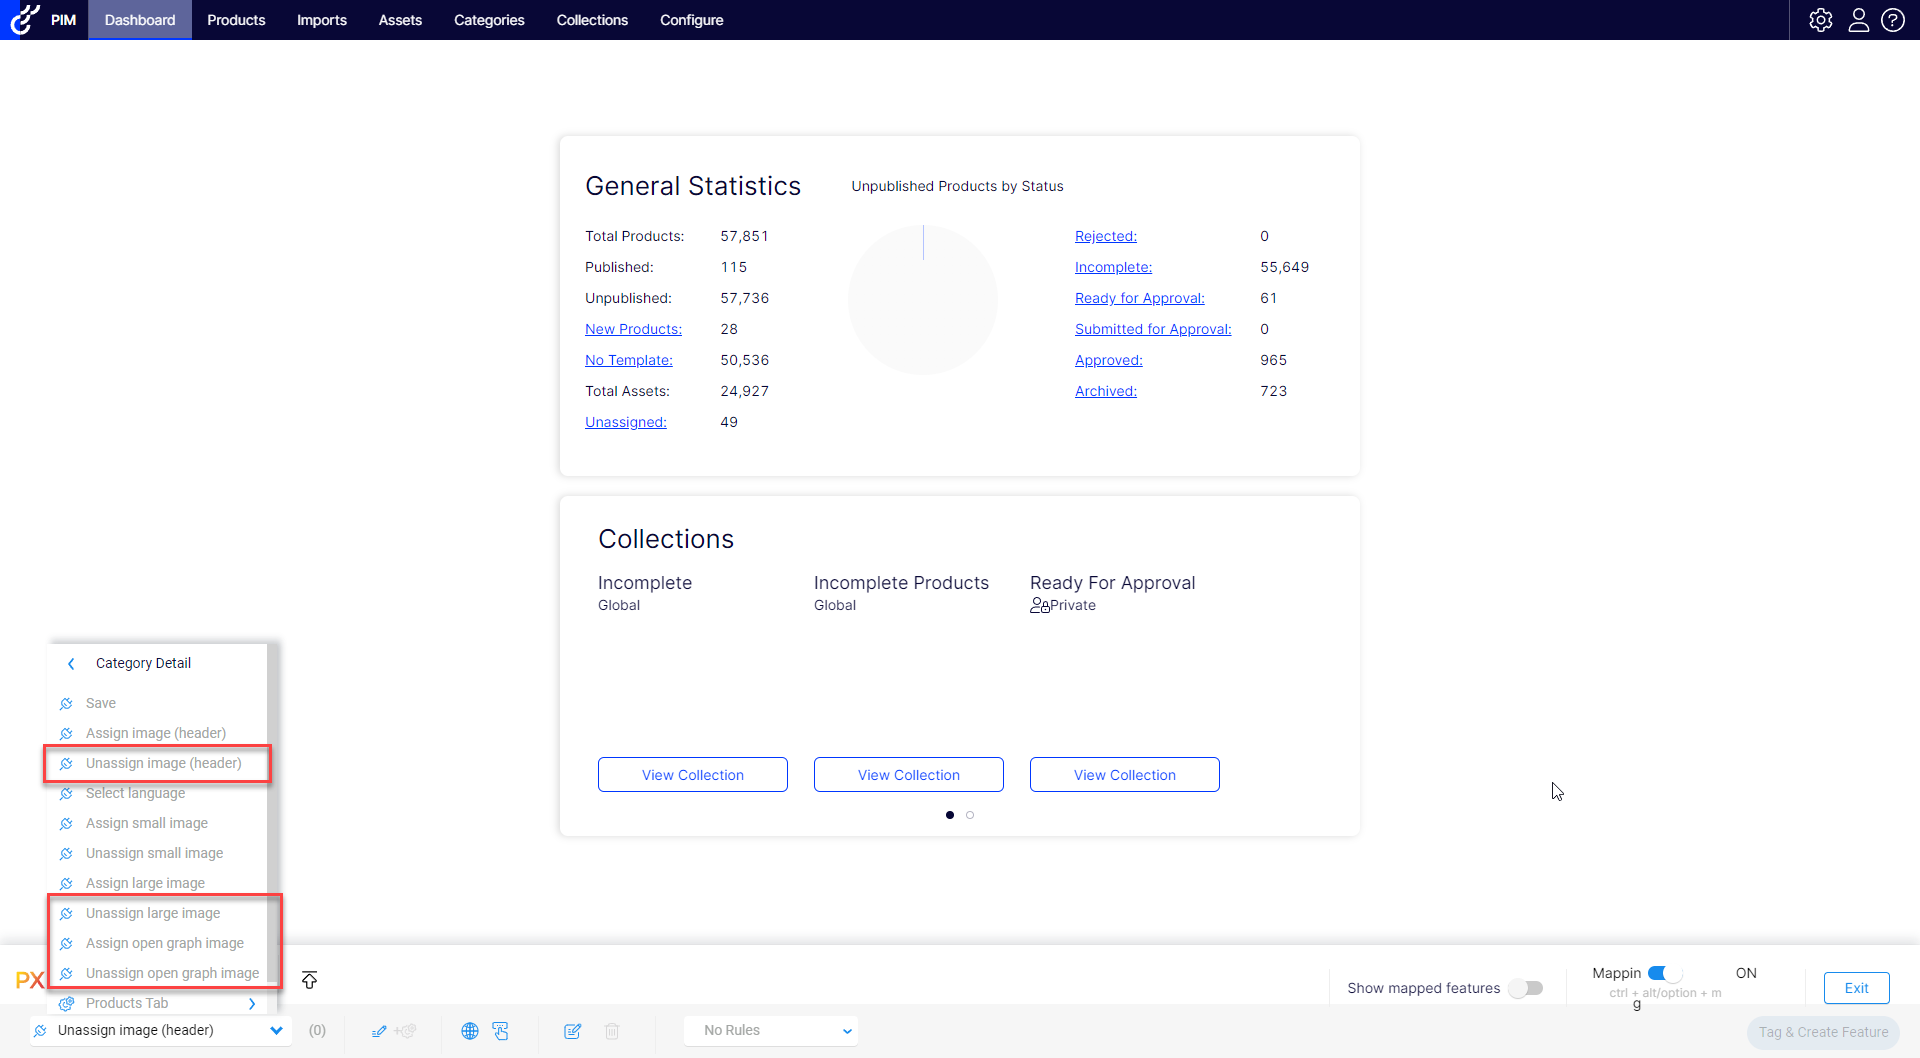Click the icon beside Unassign small image

pos(66,854)
